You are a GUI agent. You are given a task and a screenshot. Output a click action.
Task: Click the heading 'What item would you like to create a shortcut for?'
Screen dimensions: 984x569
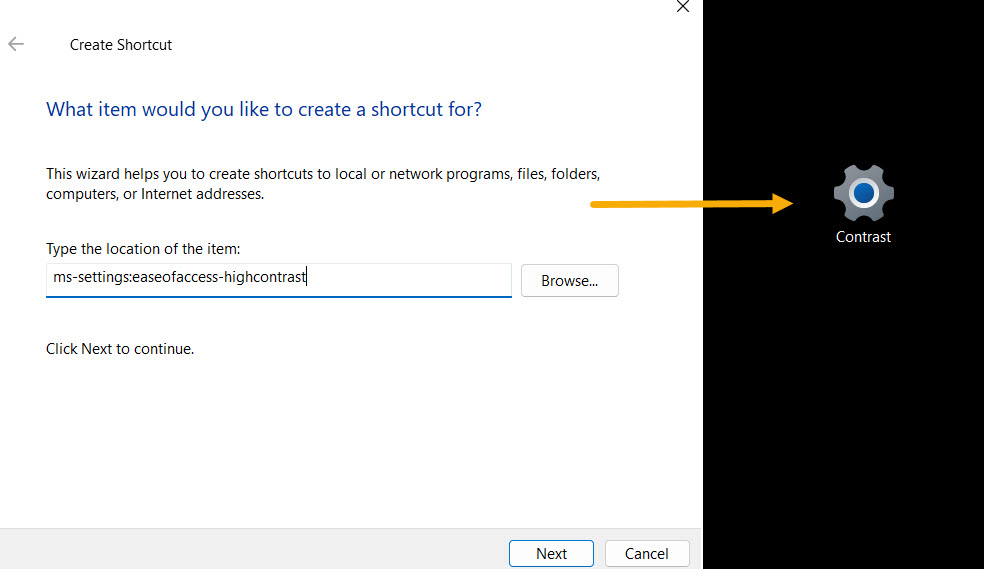pos(264,109)
